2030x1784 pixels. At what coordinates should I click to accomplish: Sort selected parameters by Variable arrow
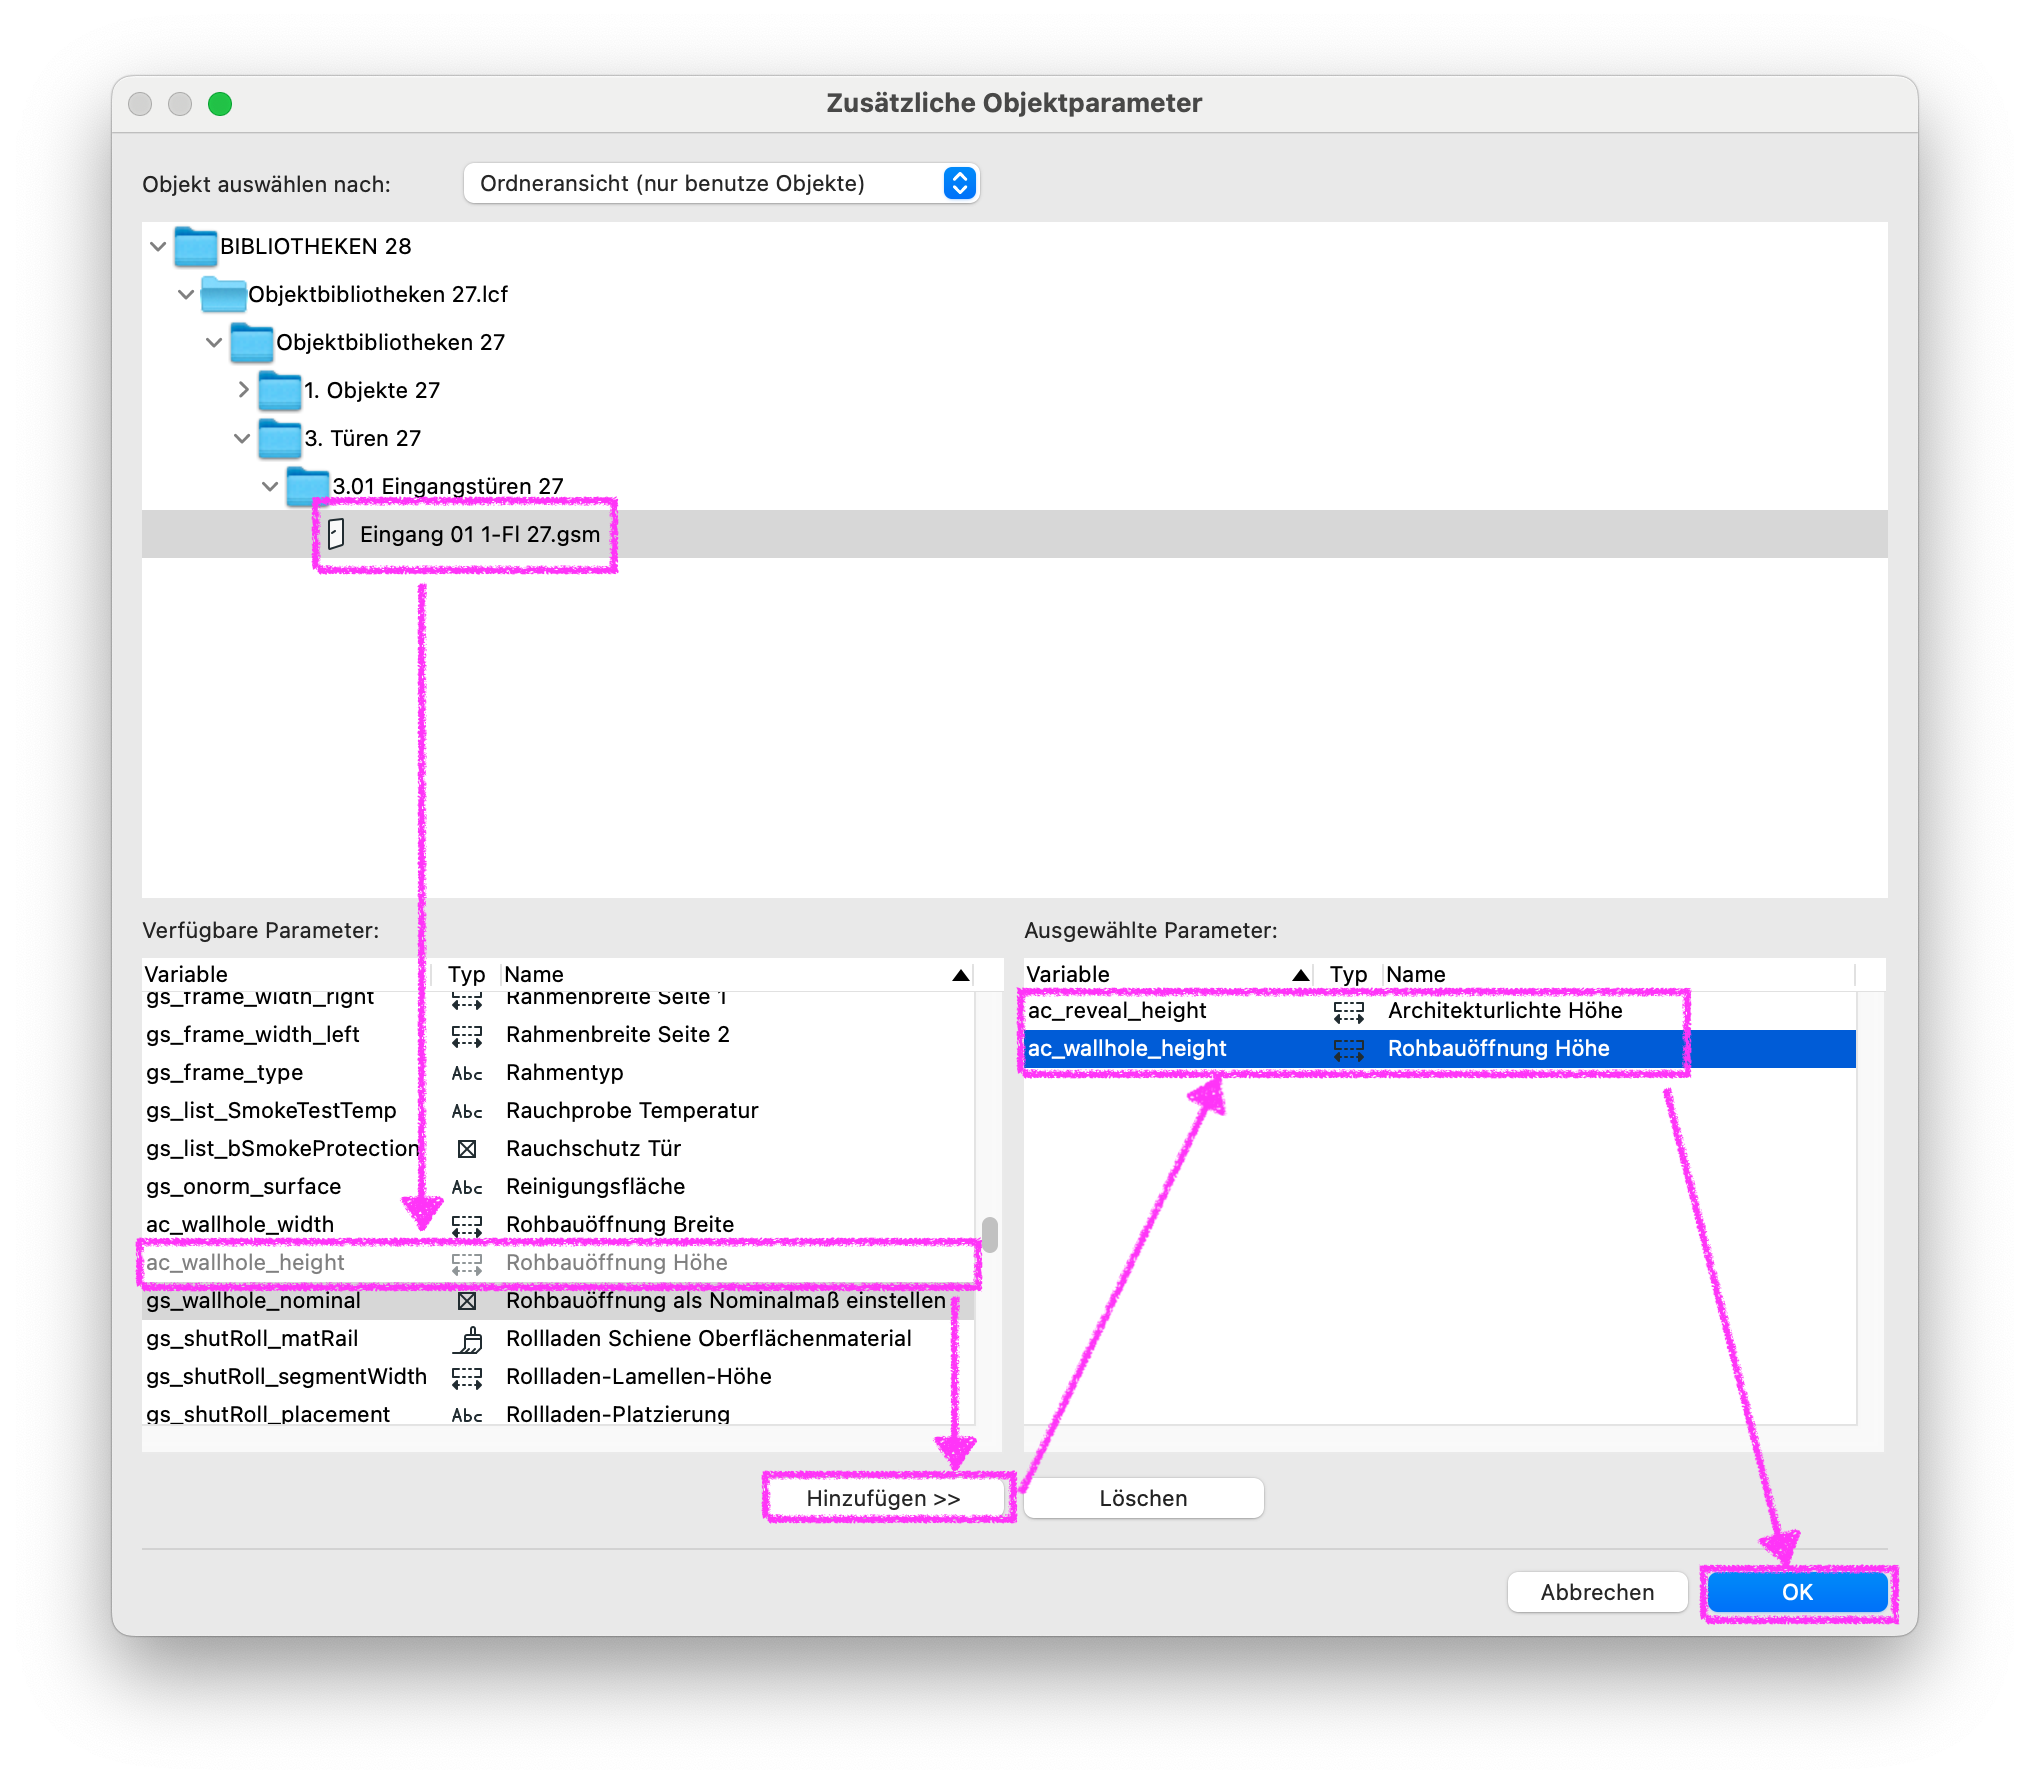pyautogui.click(x=1301, y=975)
